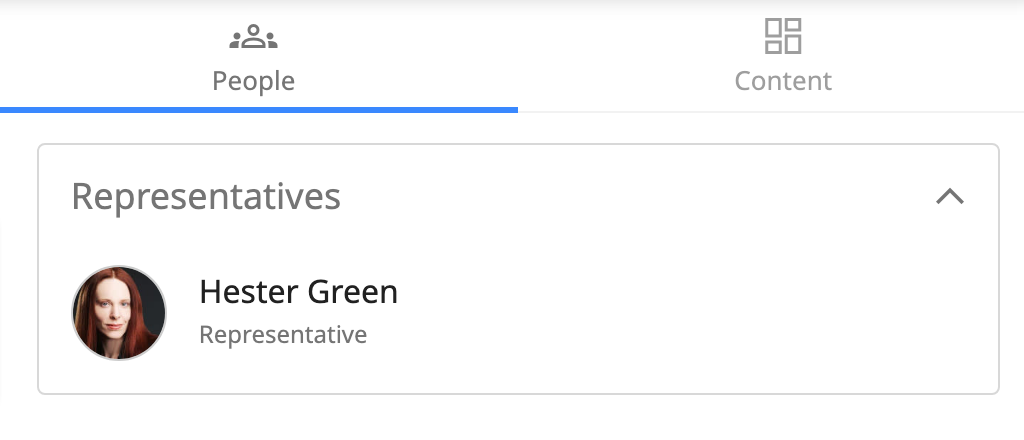Click the Representative role label
The height and width of the screenshot is (440, 1024).
(x=283, y=335)
